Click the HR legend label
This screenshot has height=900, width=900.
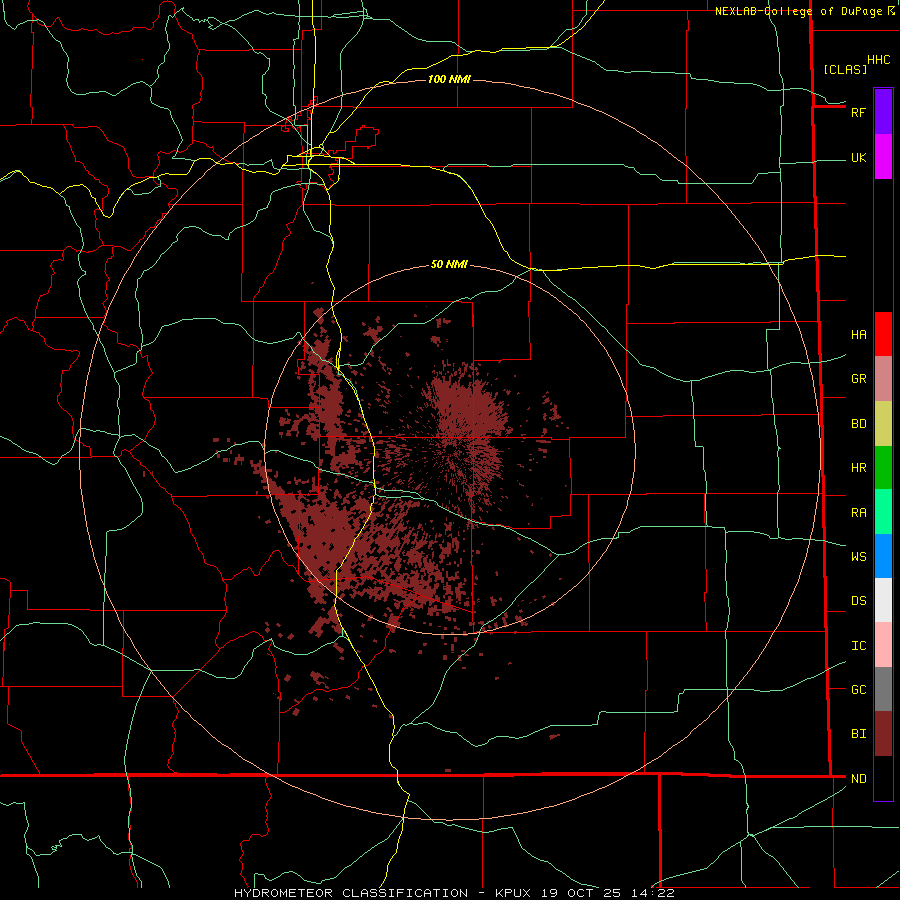click(858, 468)
